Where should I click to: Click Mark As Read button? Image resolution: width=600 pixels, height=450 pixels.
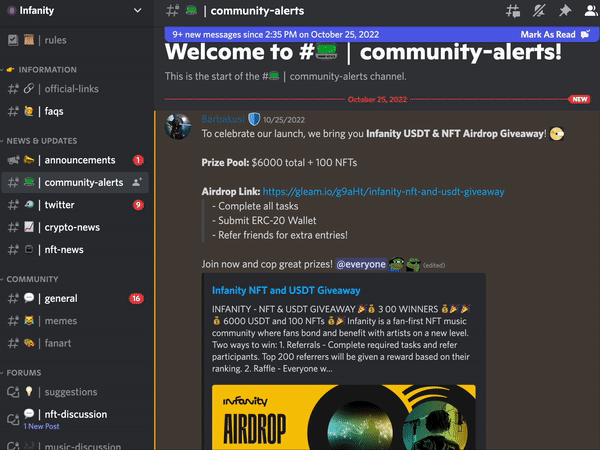click(x=555, y=34)
